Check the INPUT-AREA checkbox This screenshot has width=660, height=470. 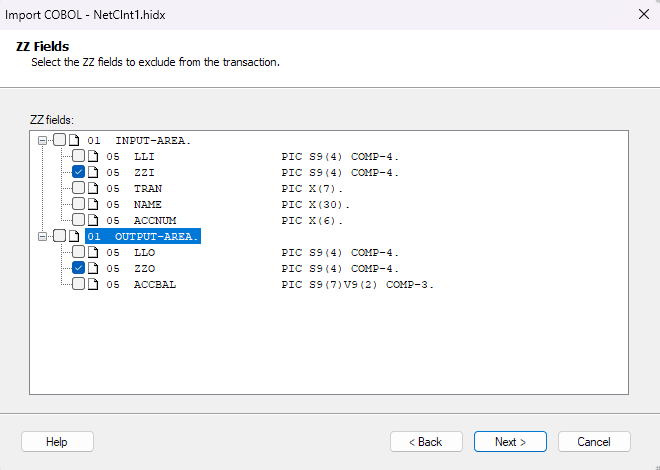point(60,140)
